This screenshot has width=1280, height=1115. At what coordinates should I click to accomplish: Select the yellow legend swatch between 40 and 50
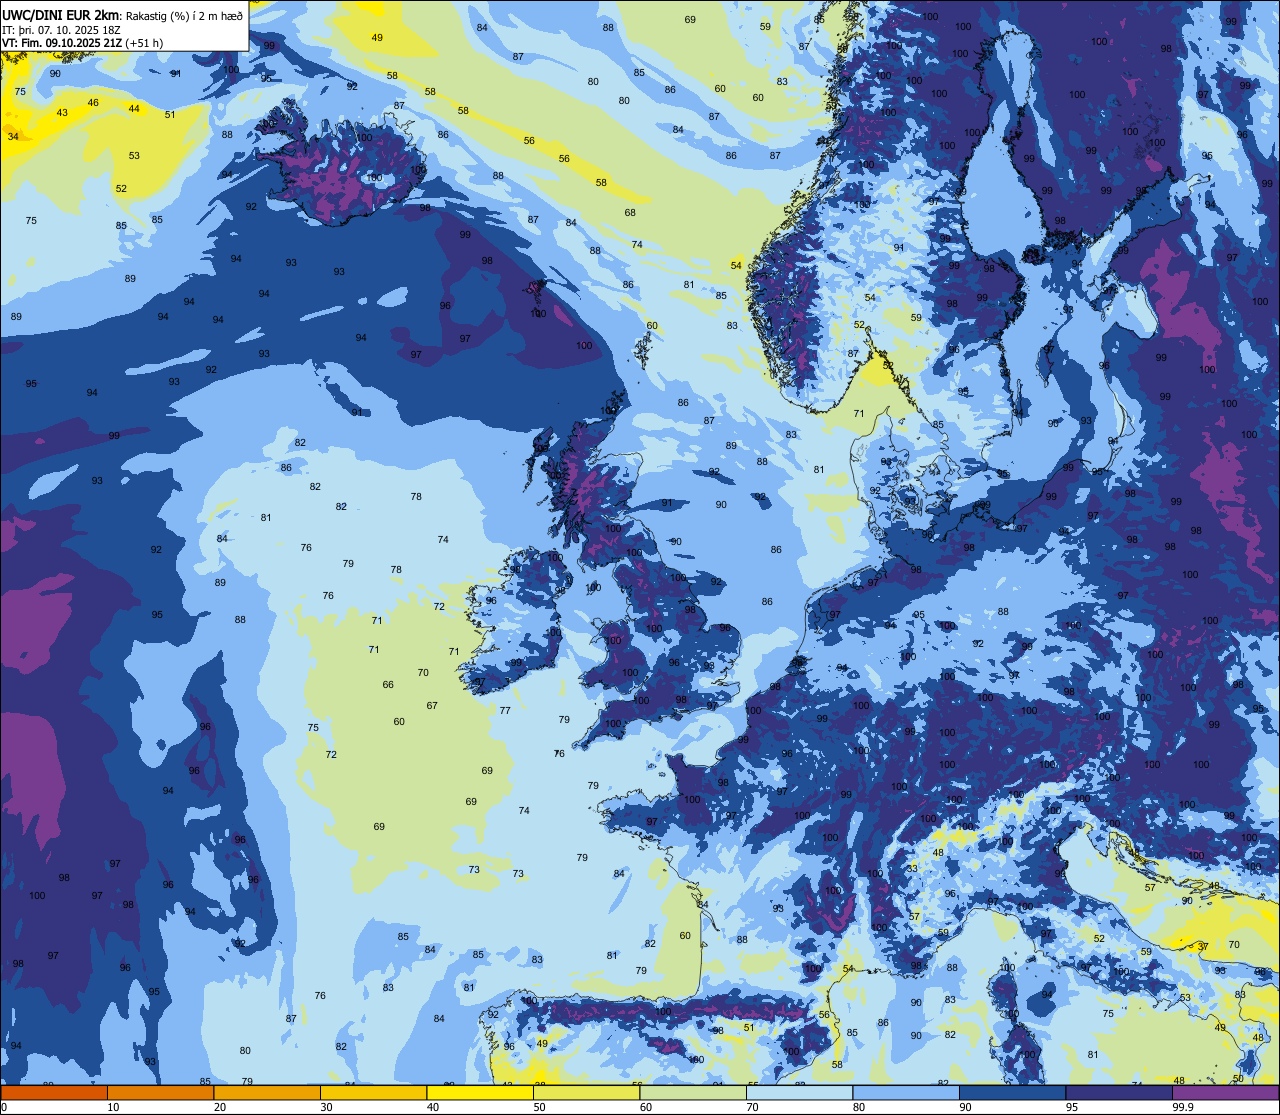pos(479,1093)
